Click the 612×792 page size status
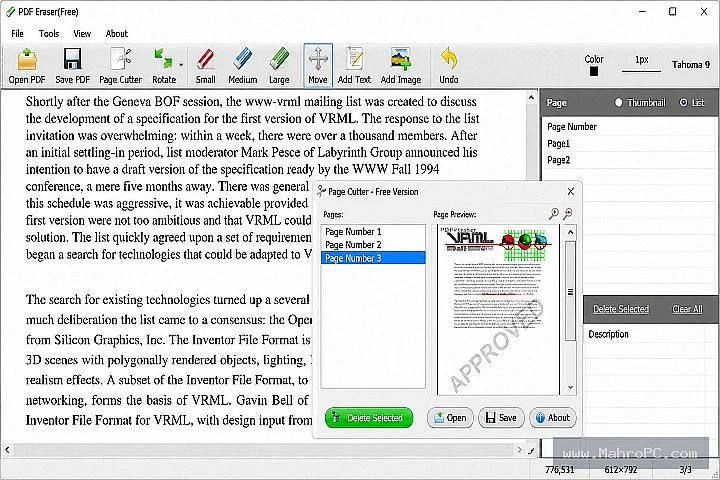The image size is (720, 480). click(x=621, y=469)
